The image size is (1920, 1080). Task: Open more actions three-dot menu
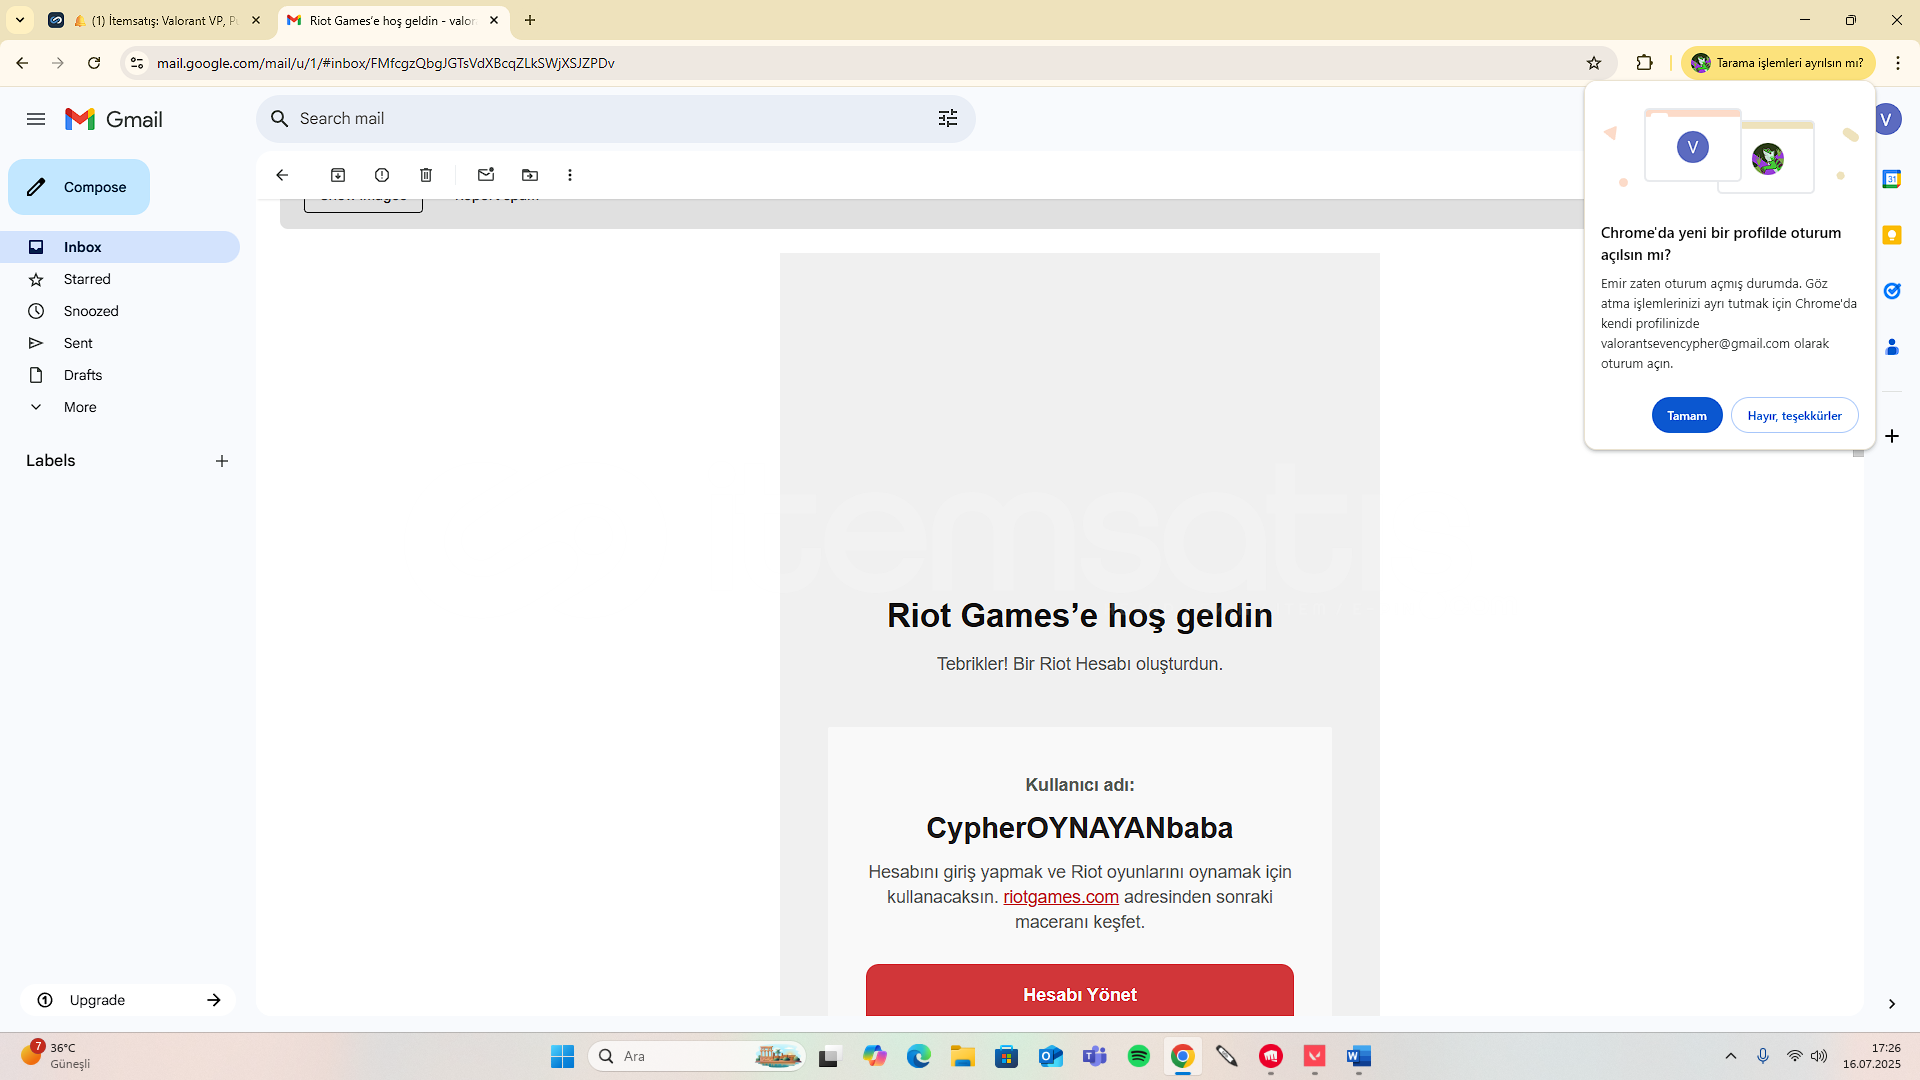coord(570,175)
